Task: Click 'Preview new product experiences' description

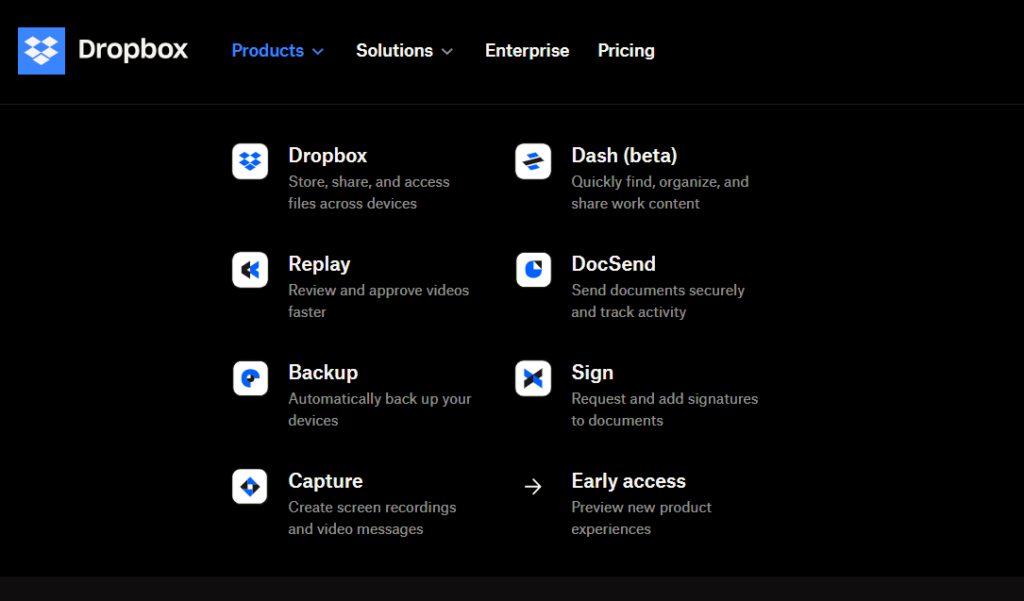Action: tap(641, 518)
